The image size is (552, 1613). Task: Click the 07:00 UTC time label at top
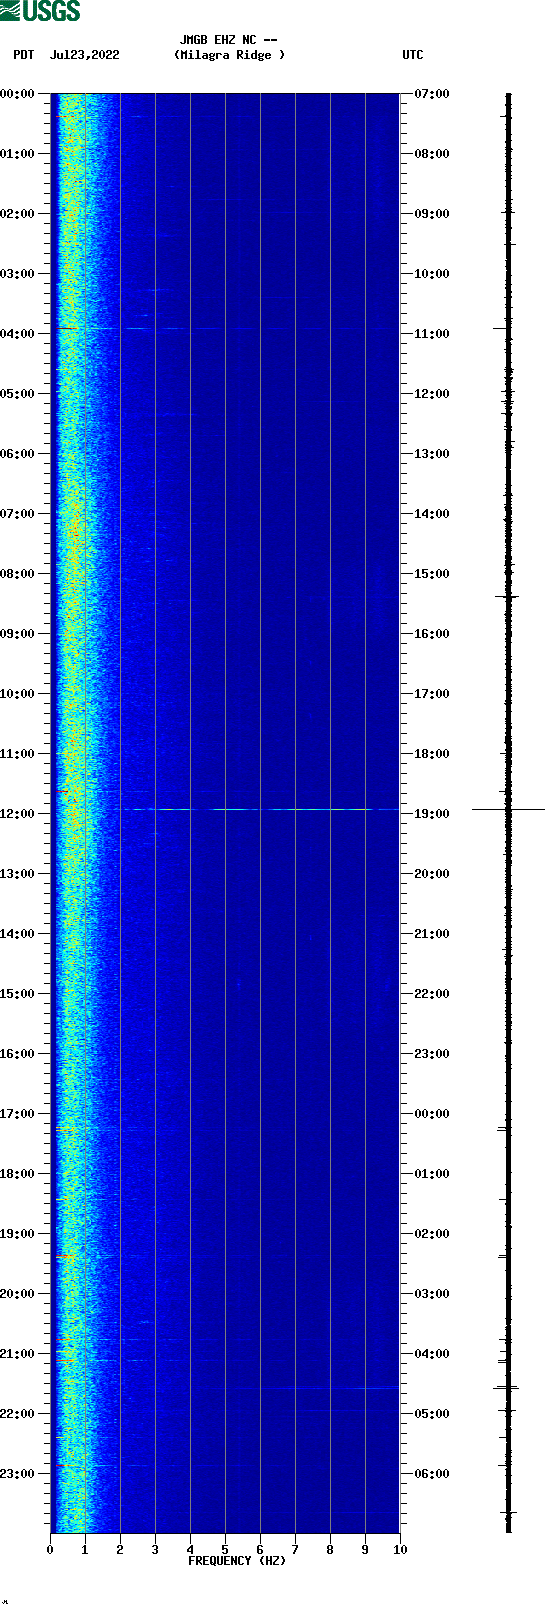(x=431, y=94)
